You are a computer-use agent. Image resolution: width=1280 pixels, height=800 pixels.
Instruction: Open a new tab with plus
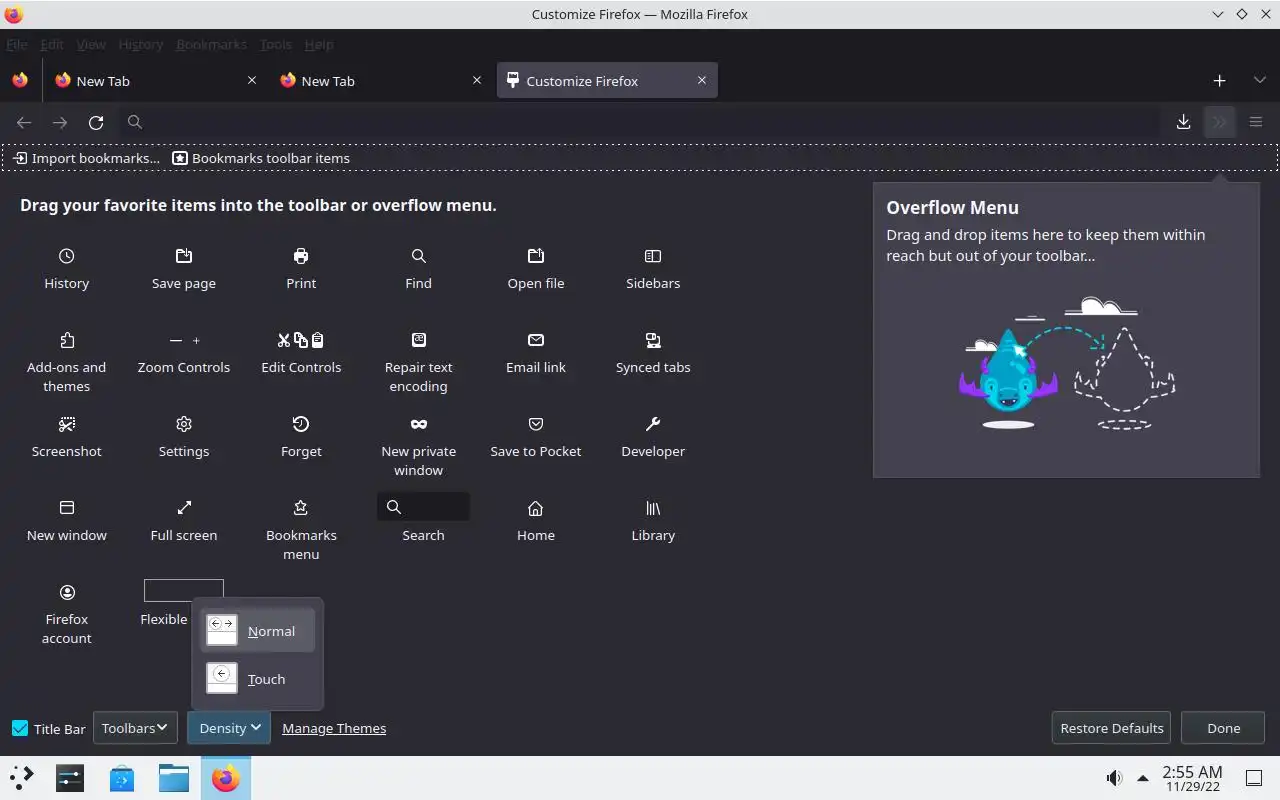tap(1219, 80)
